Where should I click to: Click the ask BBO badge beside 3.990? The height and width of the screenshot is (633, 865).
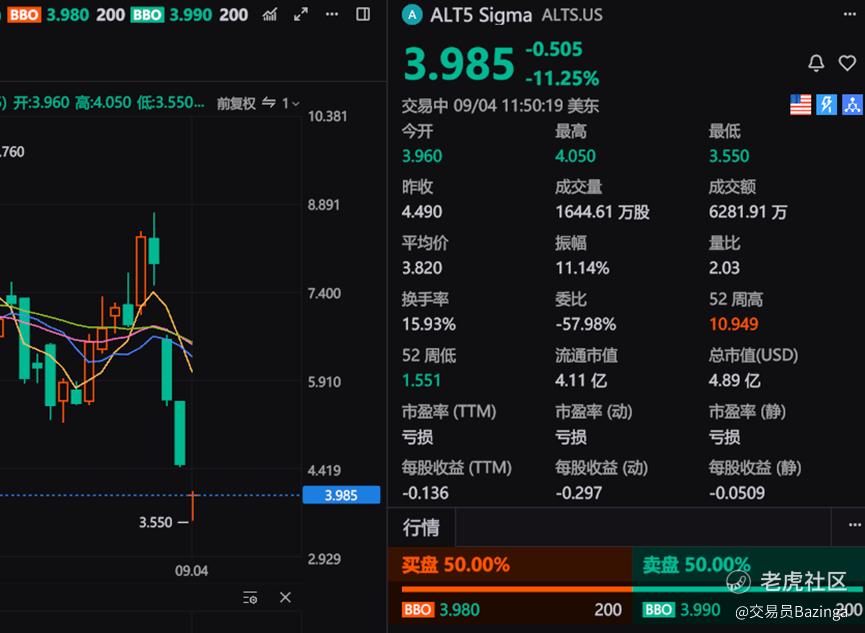658,610
